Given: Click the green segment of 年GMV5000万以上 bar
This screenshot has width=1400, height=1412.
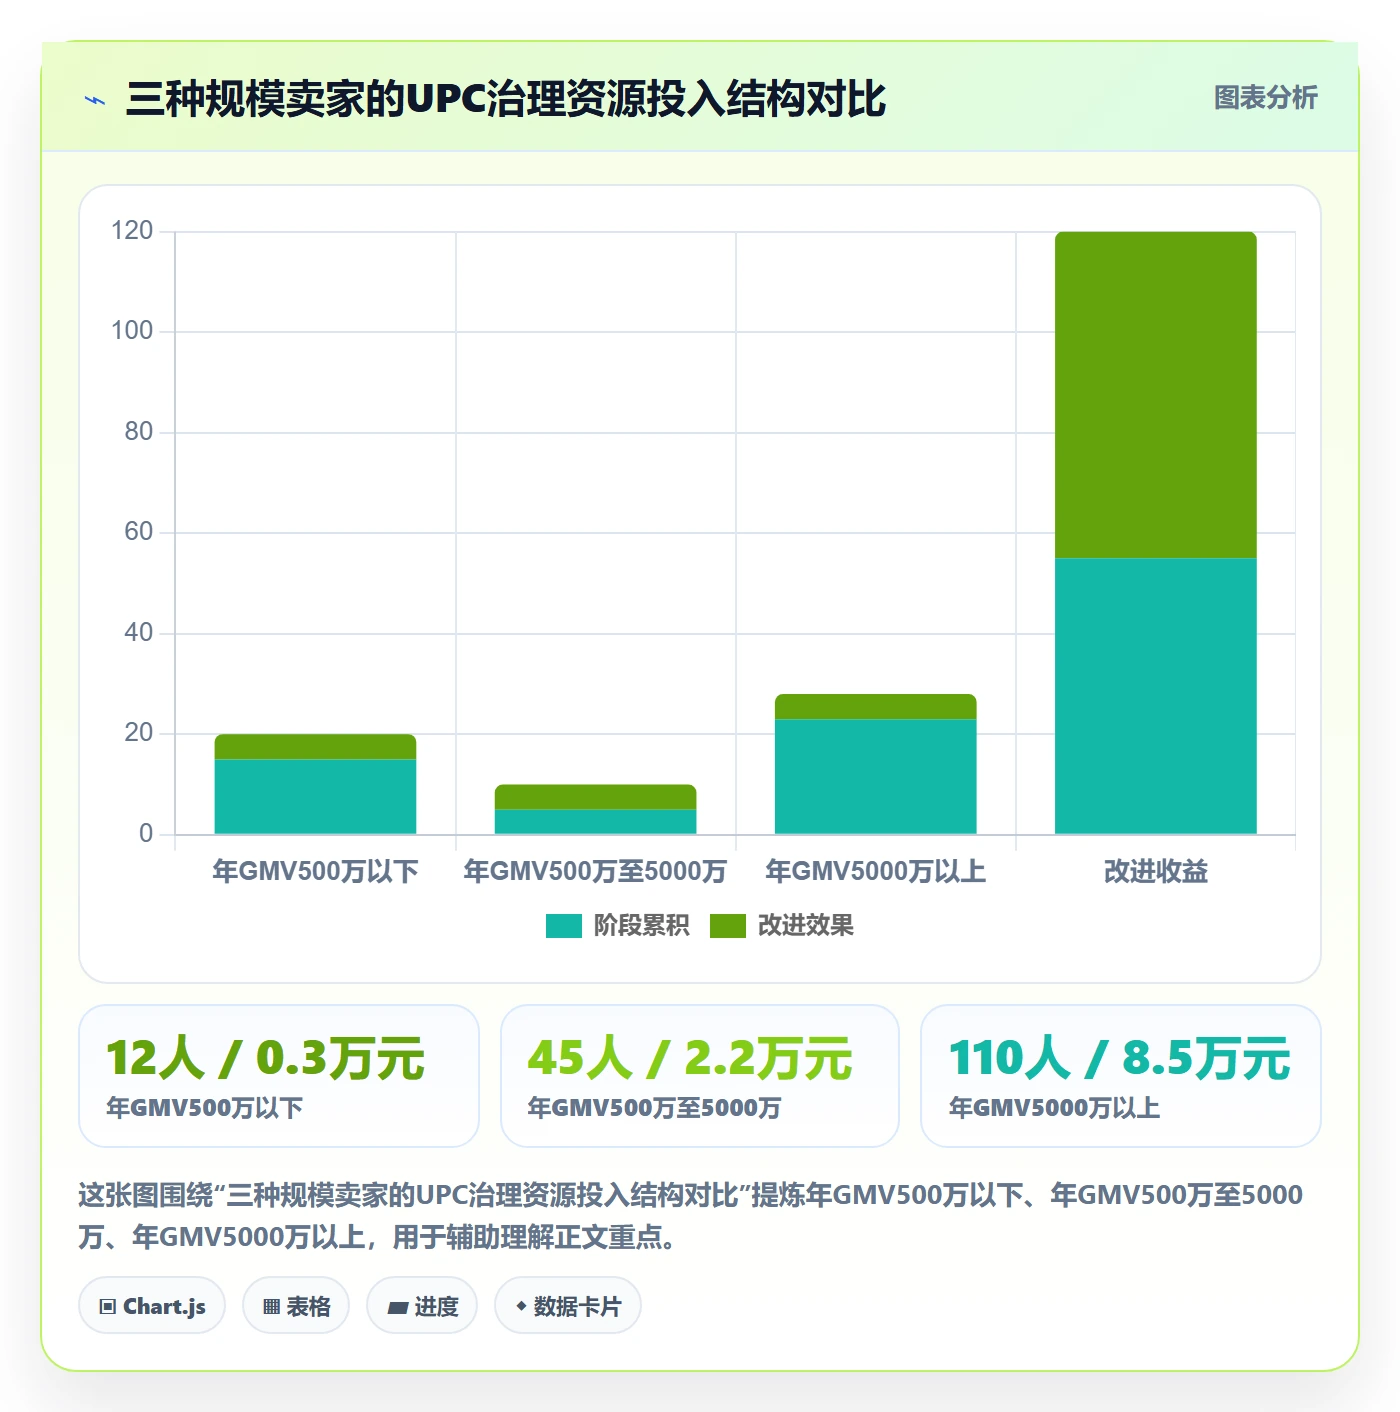Looking at the screenshot, I should click(x=876, y=707).
